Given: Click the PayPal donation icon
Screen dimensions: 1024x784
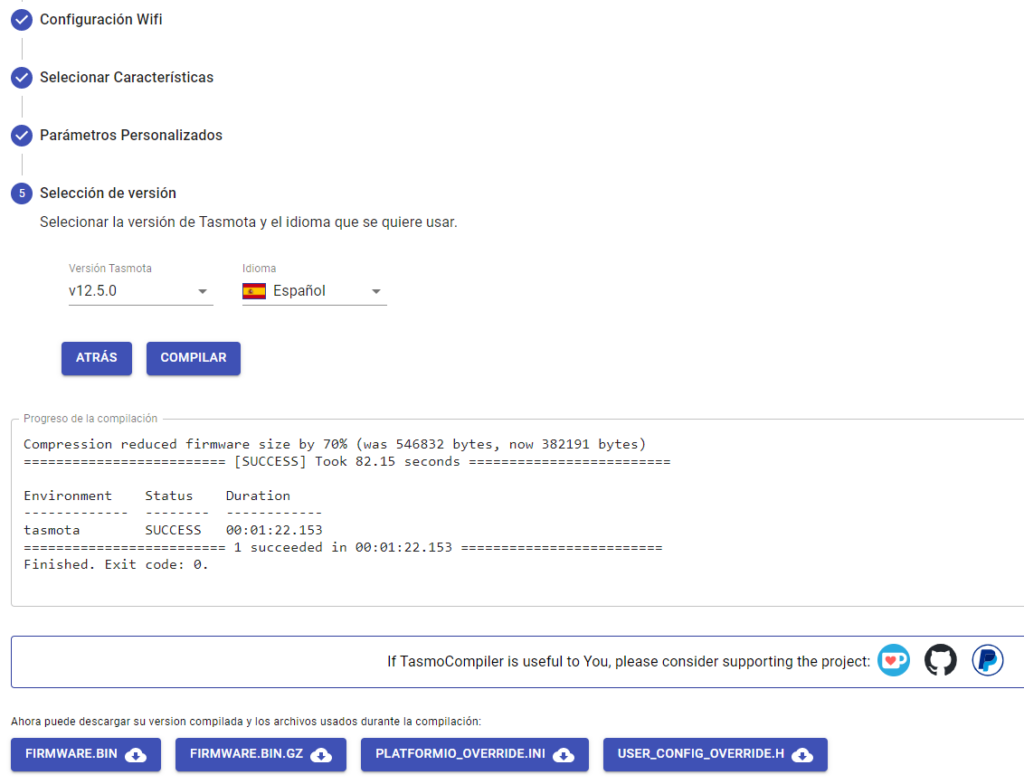Looking at the screenshot, I should [x=987, y=660].
